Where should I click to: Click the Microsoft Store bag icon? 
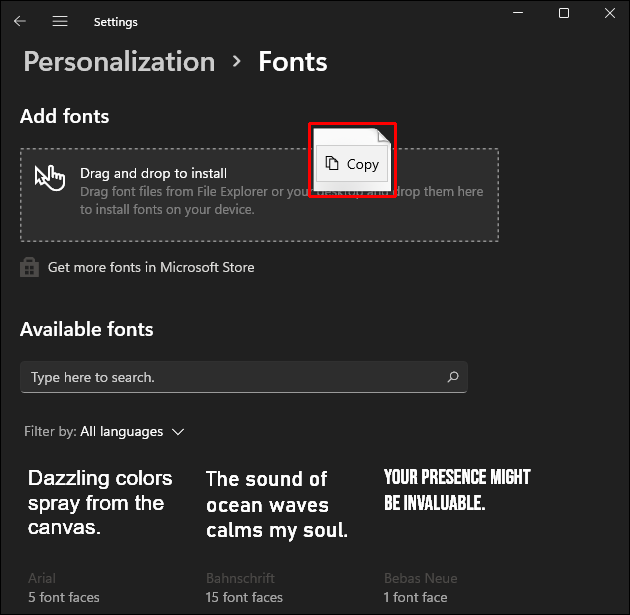click(x=30, y=267)
